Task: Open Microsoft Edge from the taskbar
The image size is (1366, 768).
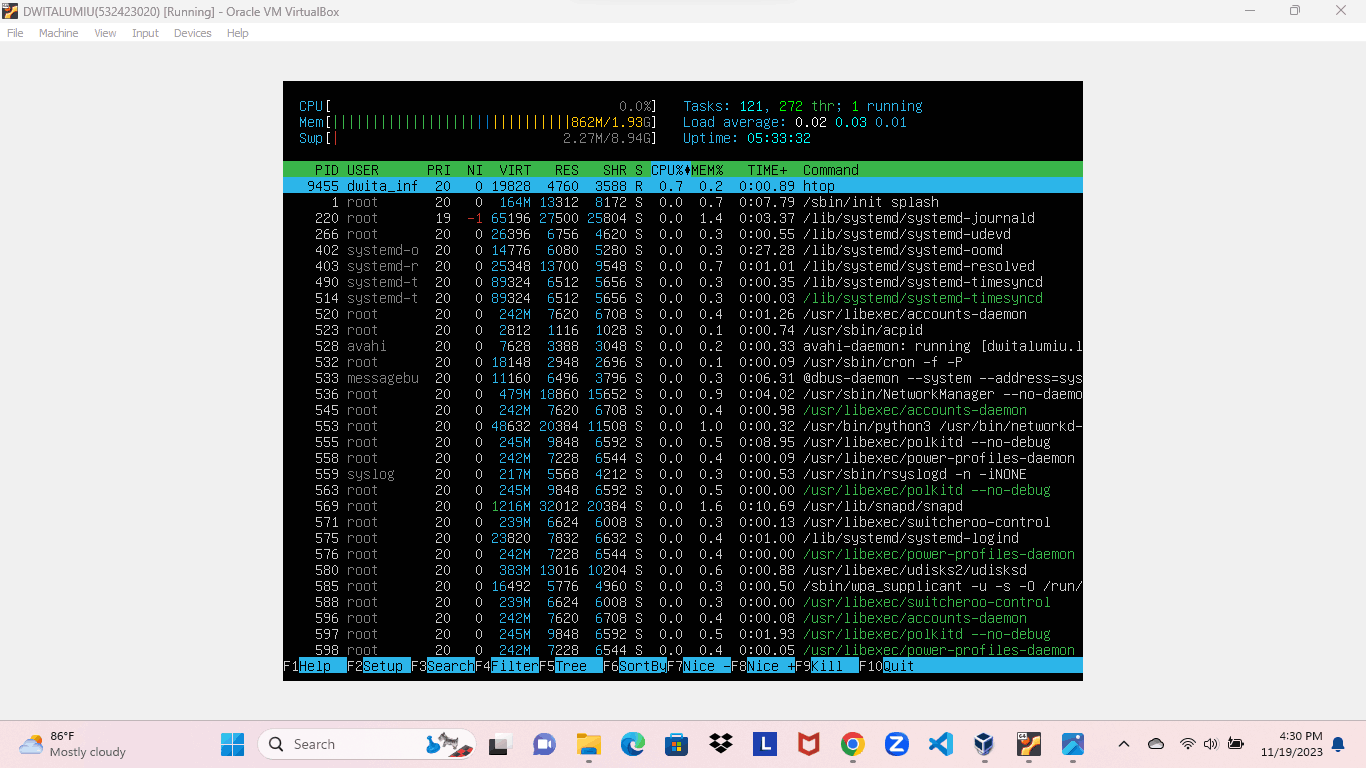Action: pos(633,744)
